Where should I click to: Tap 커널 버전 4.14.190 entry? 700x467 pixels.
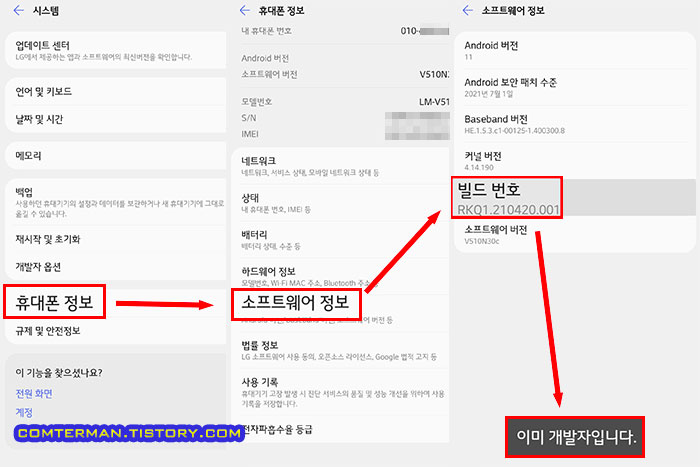click(x=575, y=161)
